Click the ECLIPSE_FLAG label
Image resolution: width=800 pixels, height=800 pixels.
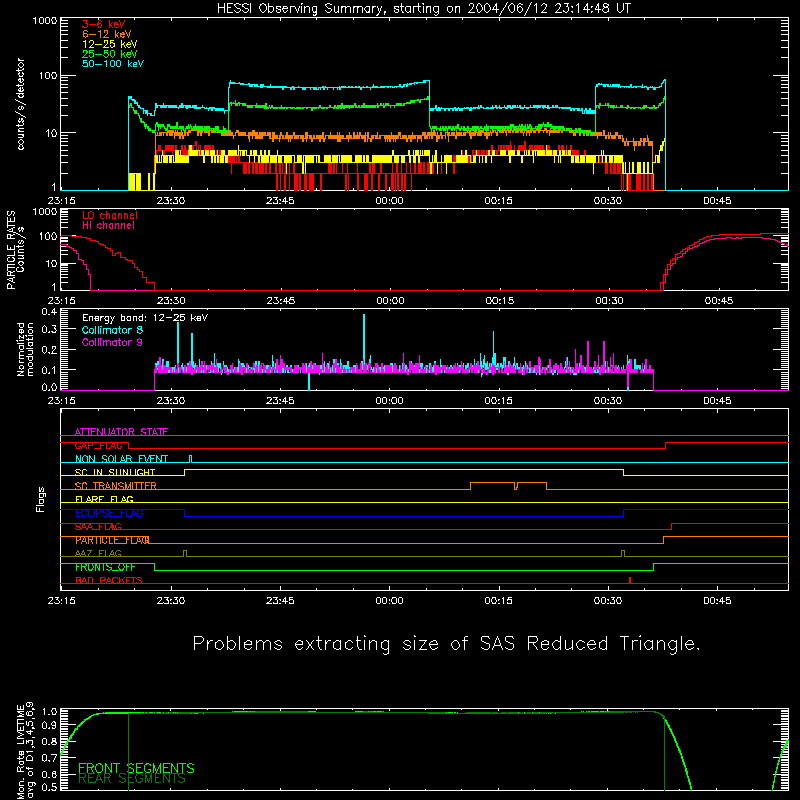(109, 513)
